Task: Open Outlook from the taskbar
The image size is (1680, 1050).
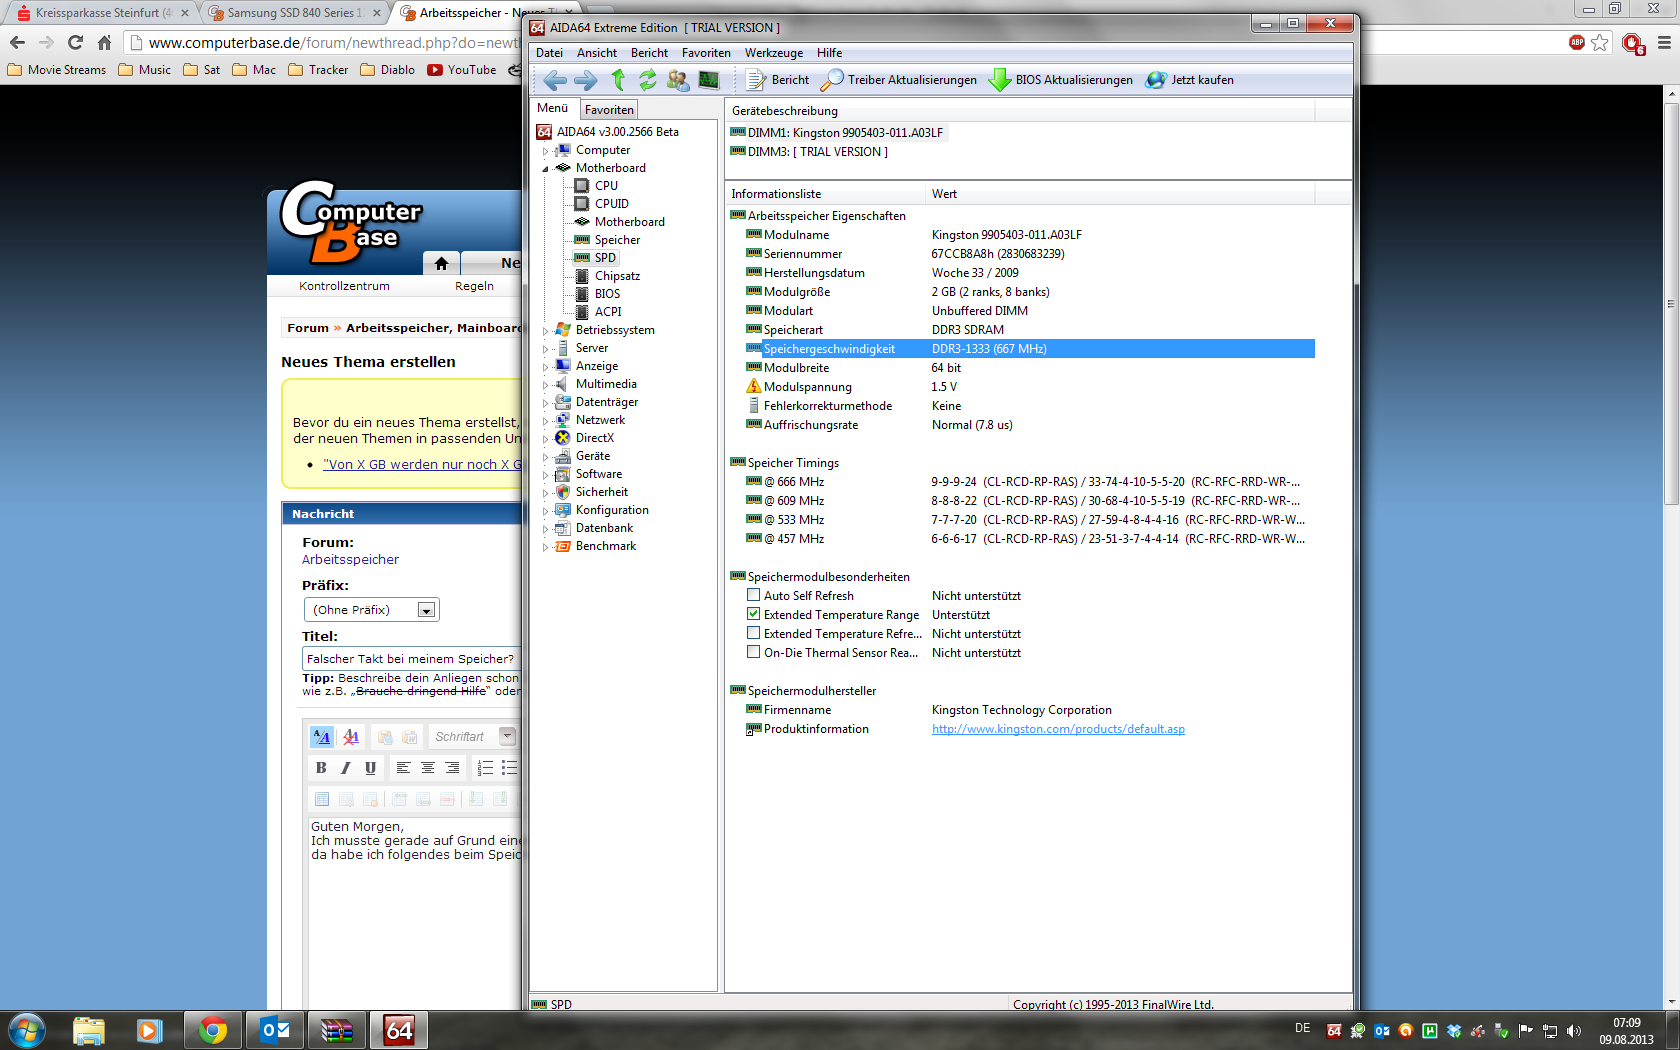Action: tap(274, 1030)
